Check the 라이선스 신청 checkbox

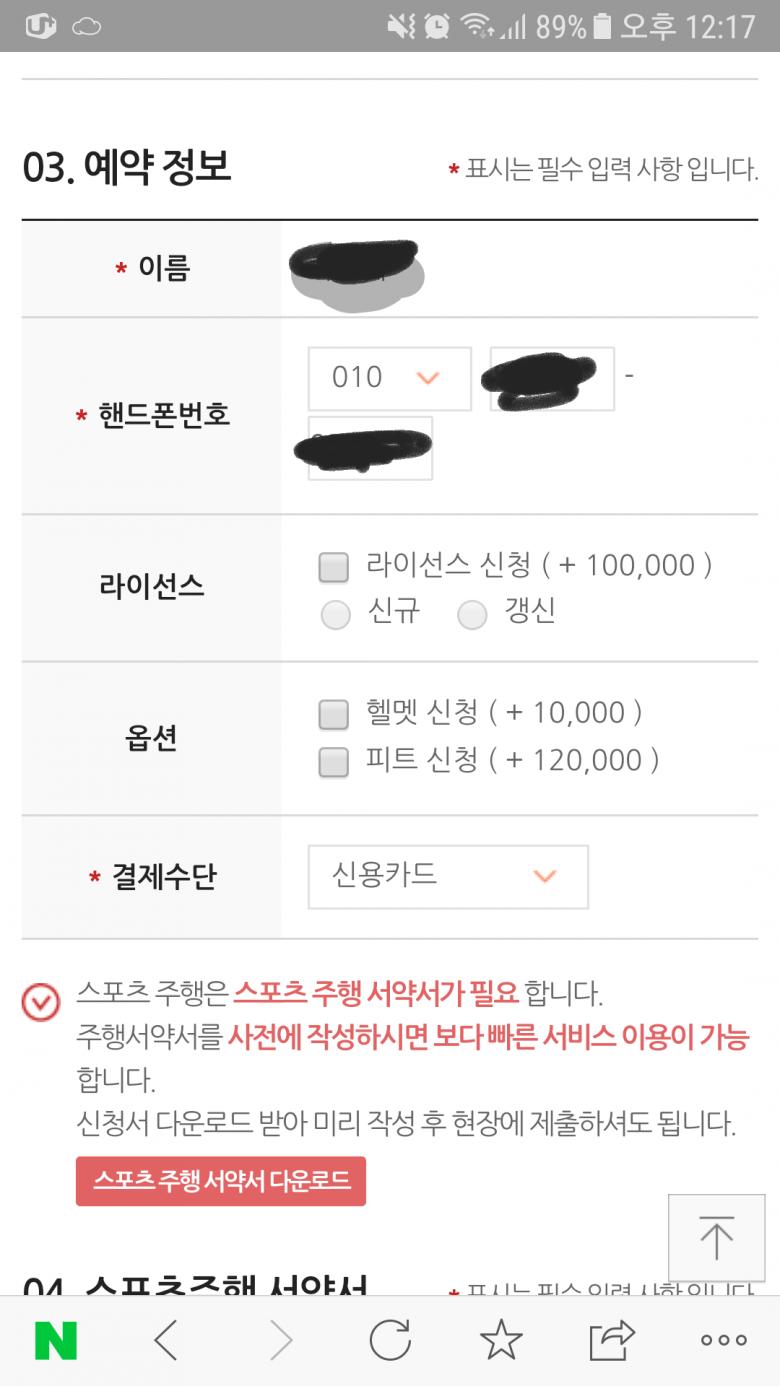click(x=334, y=567)
